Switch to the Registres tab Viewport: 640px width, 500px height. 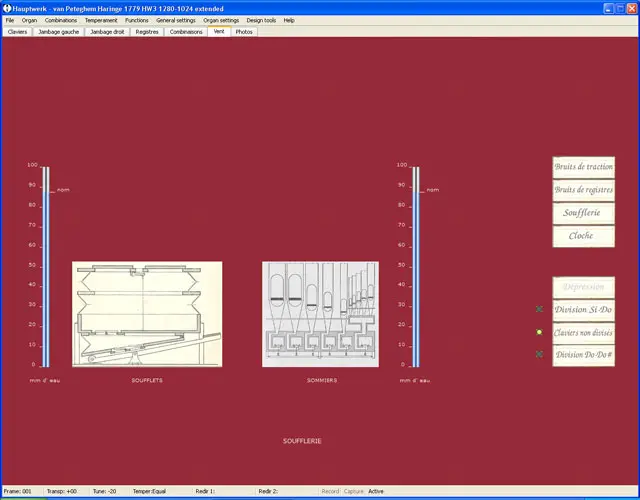click(x=147, y=32)
